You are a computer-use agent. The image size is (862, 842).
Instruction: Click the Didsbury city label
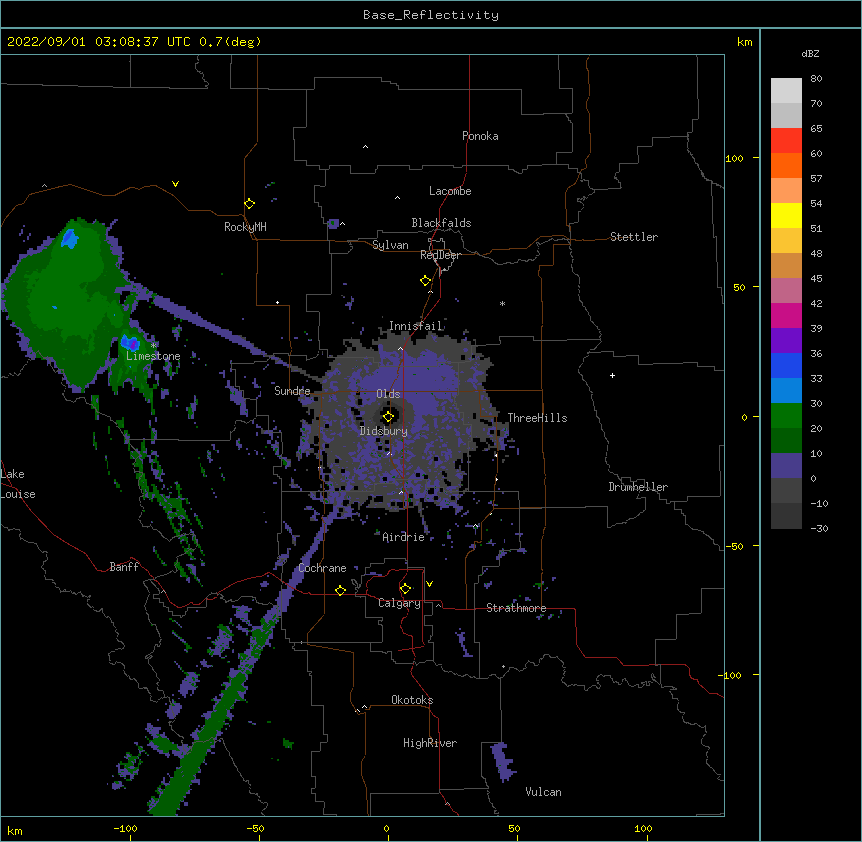[x=383, y=431]
